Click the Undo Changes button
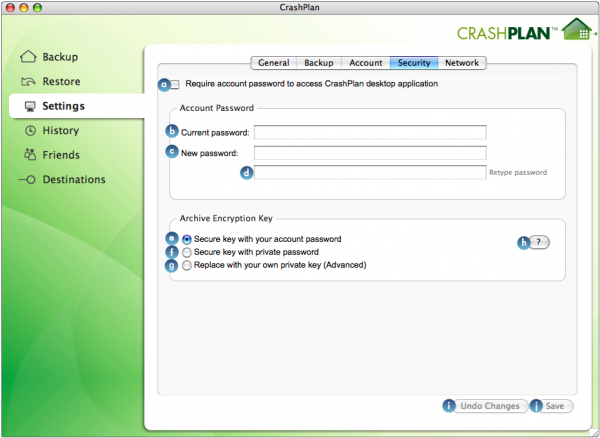Viewport: 600px width, 438px height. [x=490, y=406]
